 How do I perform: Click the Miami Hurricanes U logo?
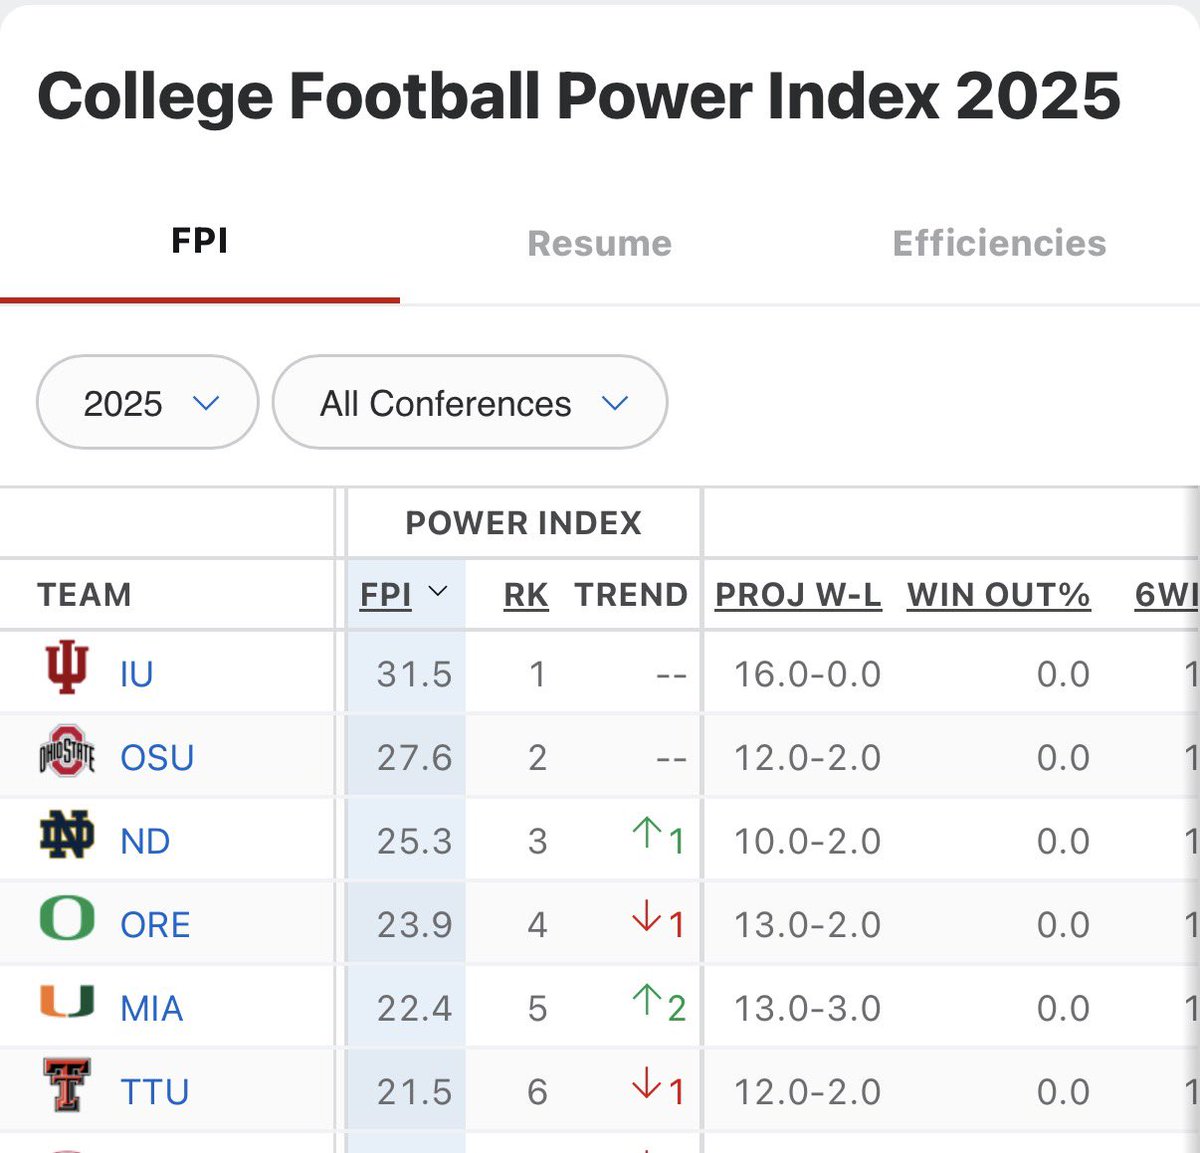point(67,1002)
